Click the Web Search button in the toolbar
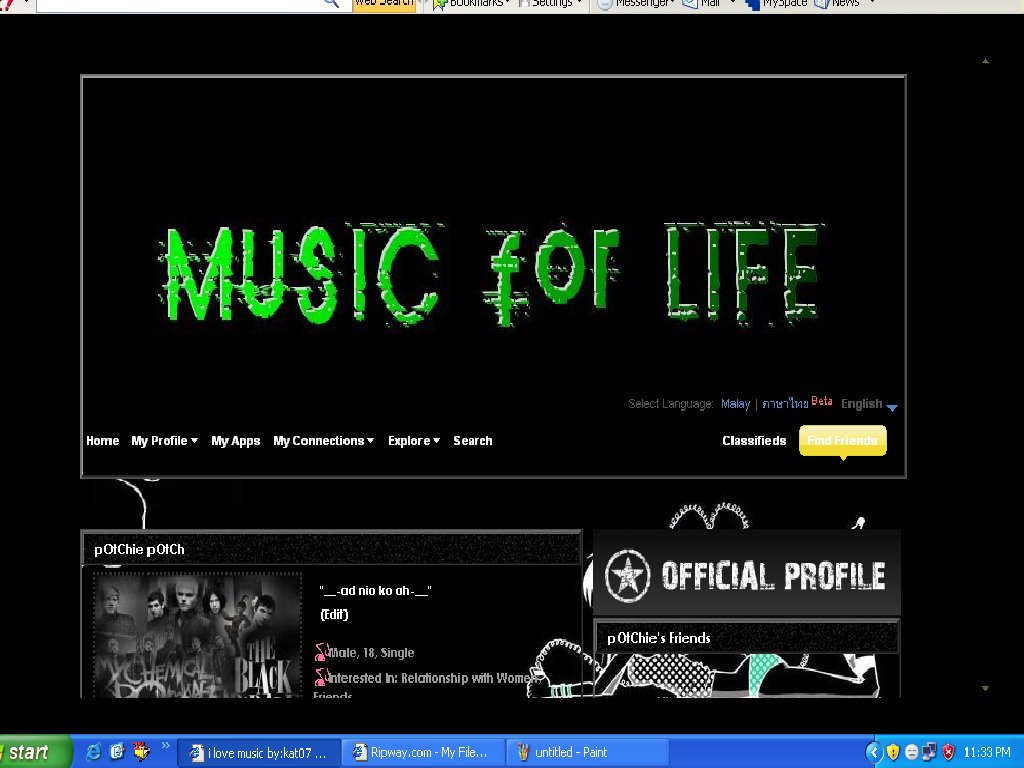 coord(384,4)
